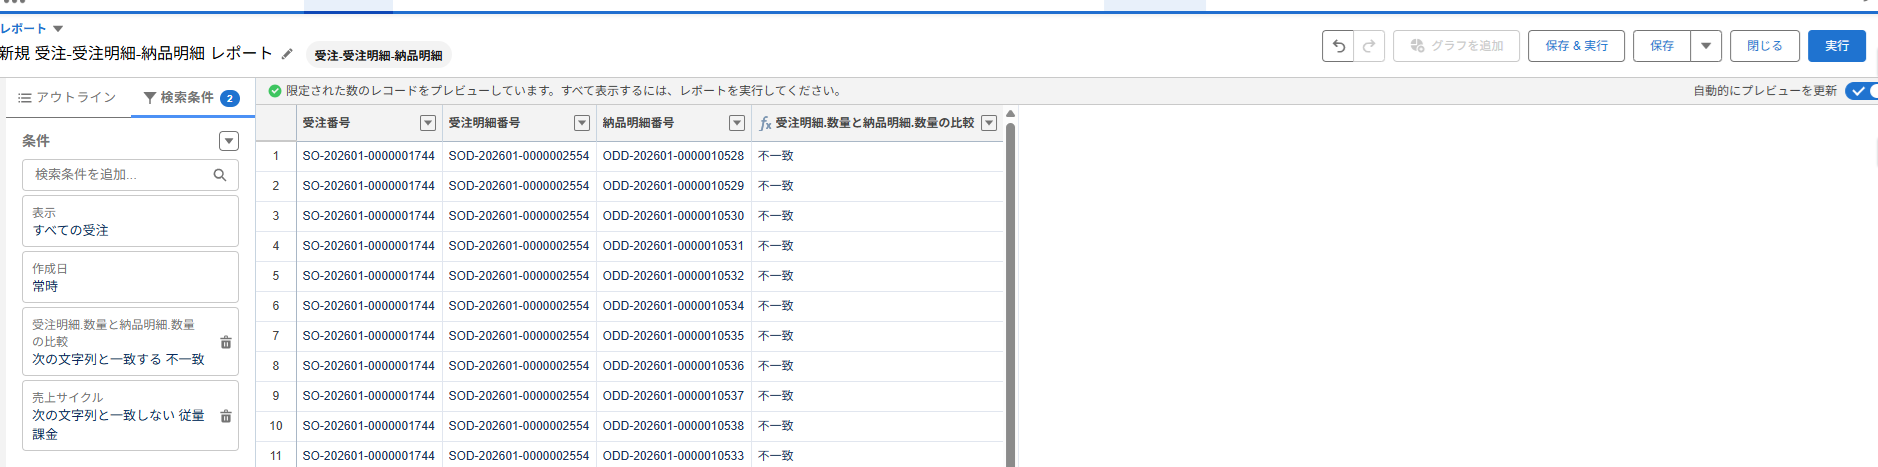Delete the 受注明細.数量と納品明細.数量の比較 filter via trash icon

[226, 342]
